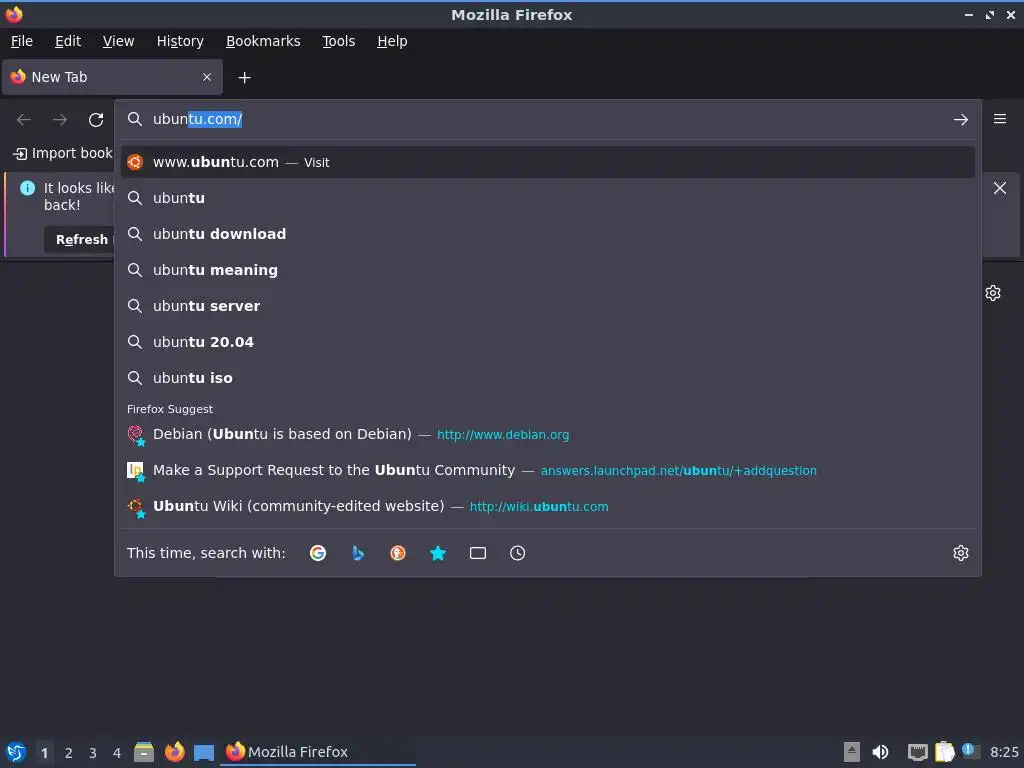This screenshot has width=1024, height=768.
Task: Open Ubuntu Wiki bookmark suggestion
Action: pyautogui.click(x=548, y=506)
